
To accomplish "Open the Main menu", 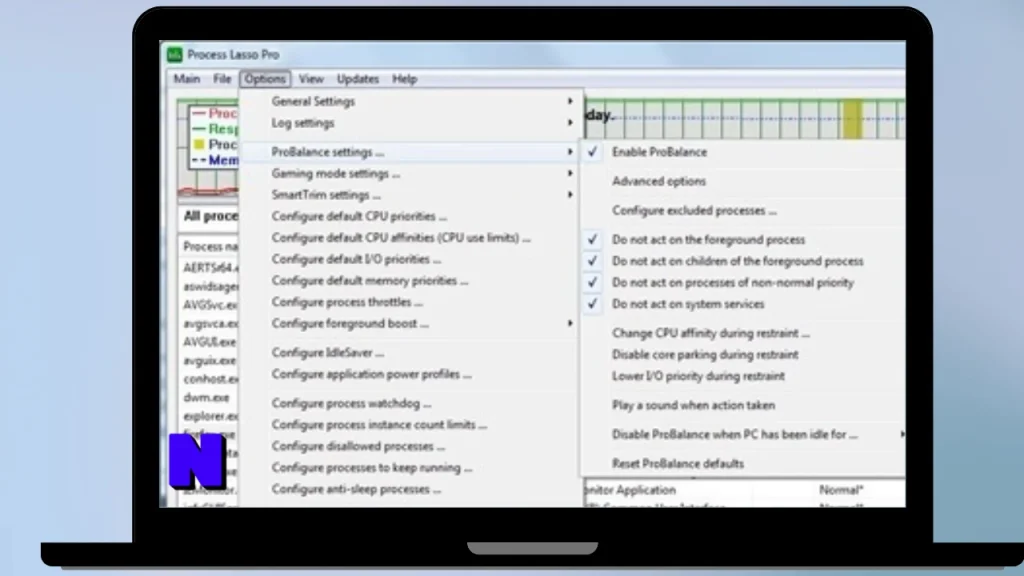I will [x=187, y=79].
